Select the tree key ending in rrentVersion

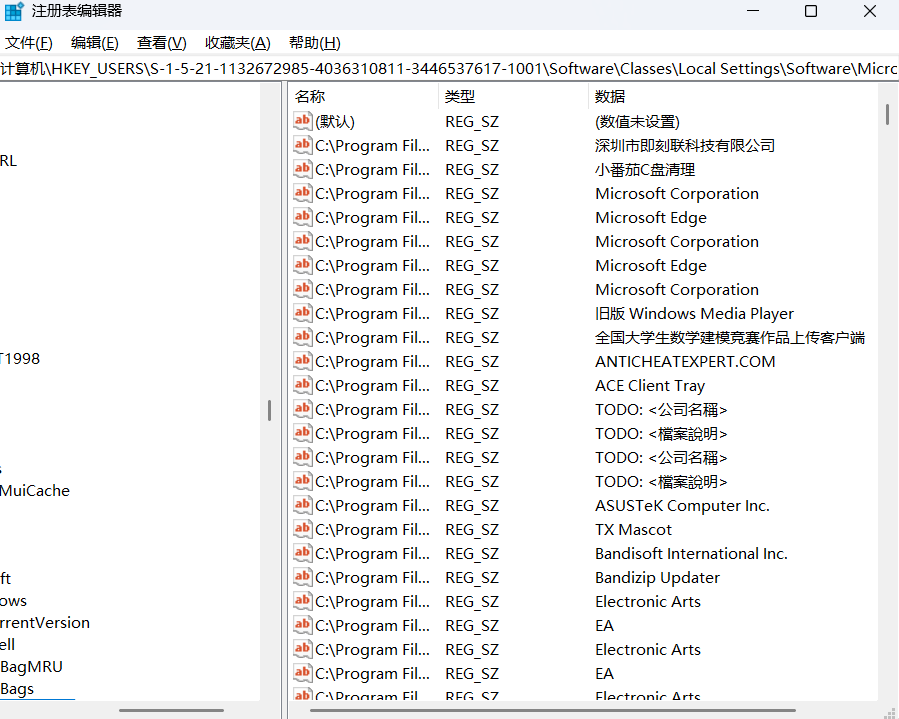(x=45, y=623)
